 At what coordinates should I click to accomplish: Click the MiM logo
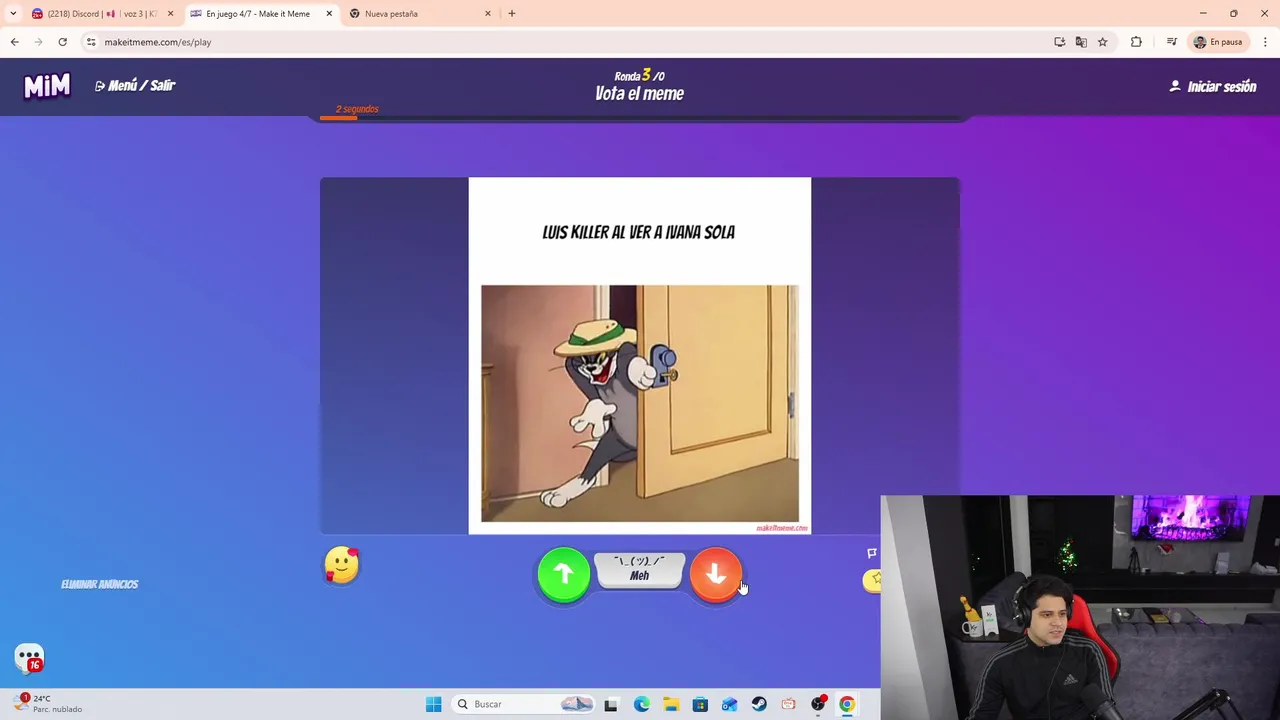[x=47, y=86]
